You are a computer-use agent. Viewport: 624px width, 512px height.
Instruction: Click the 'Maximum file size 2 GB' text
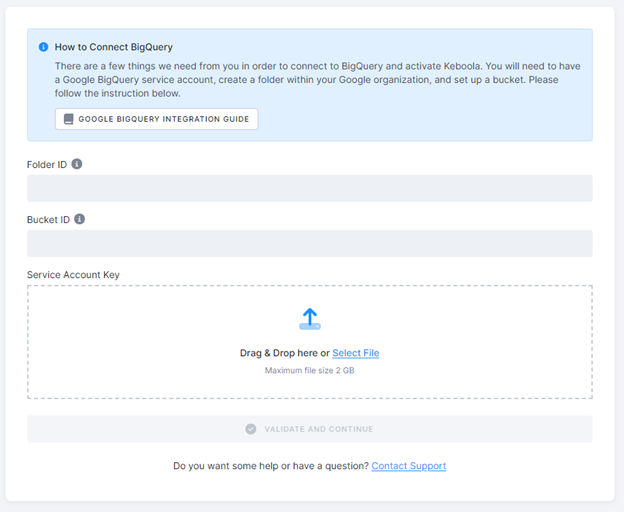tap(310, 370)
